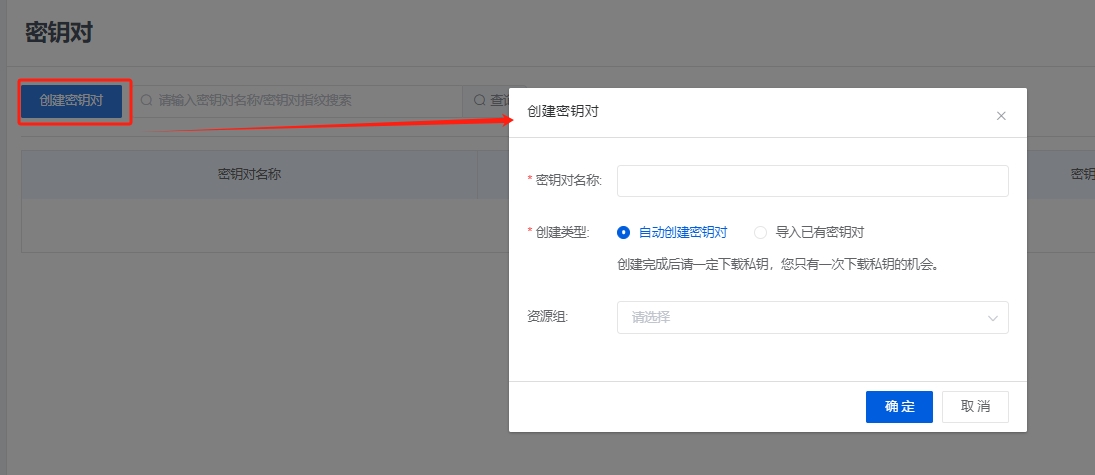Screen dimensions: 1095x475
Task: Click the key pair name search box
Action: (x=297, y=101)
